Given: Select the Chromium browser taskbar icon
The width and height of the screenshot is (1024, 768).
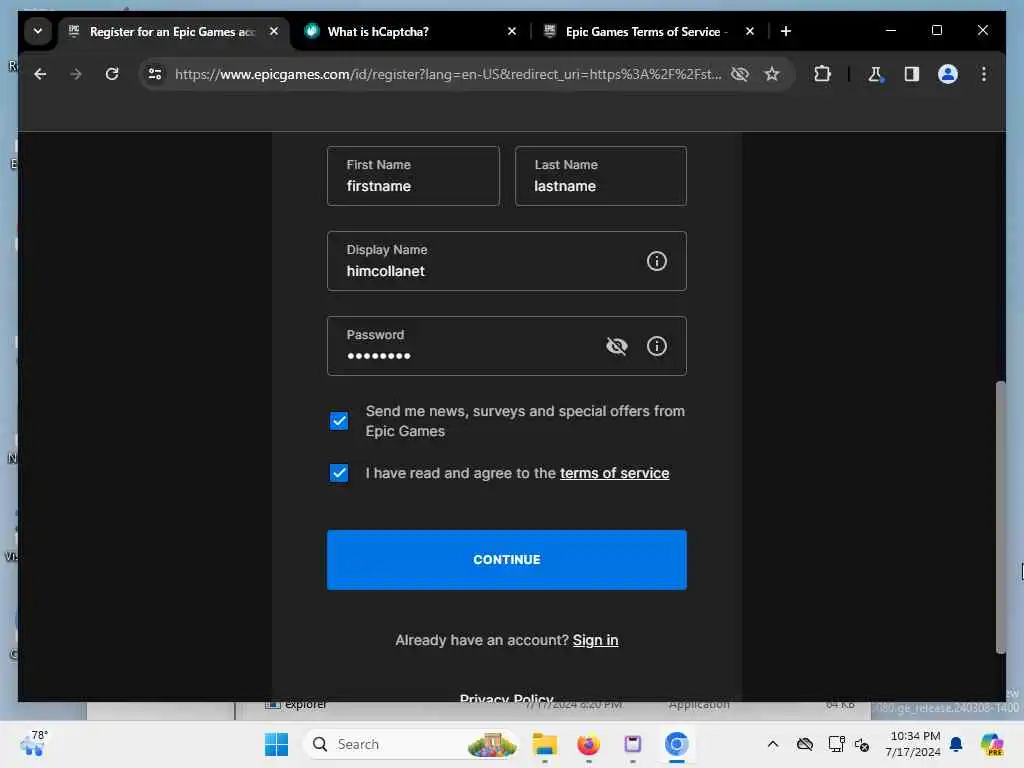Looking at the screenshot, I should pyautogui.click(x=677, y=744).
